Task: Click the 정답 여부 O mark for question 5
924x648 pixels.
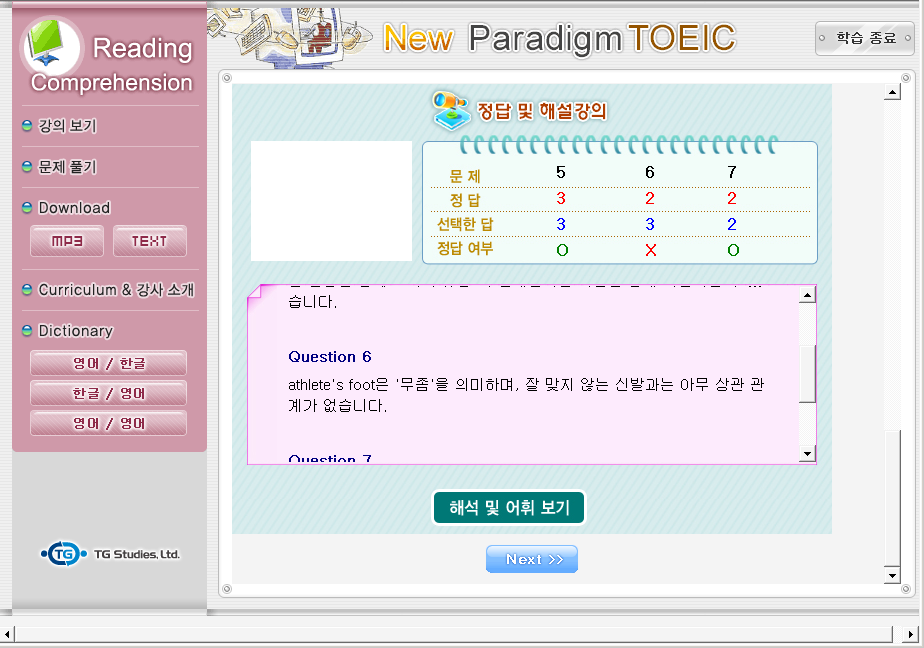Action: tap(562, 250)
